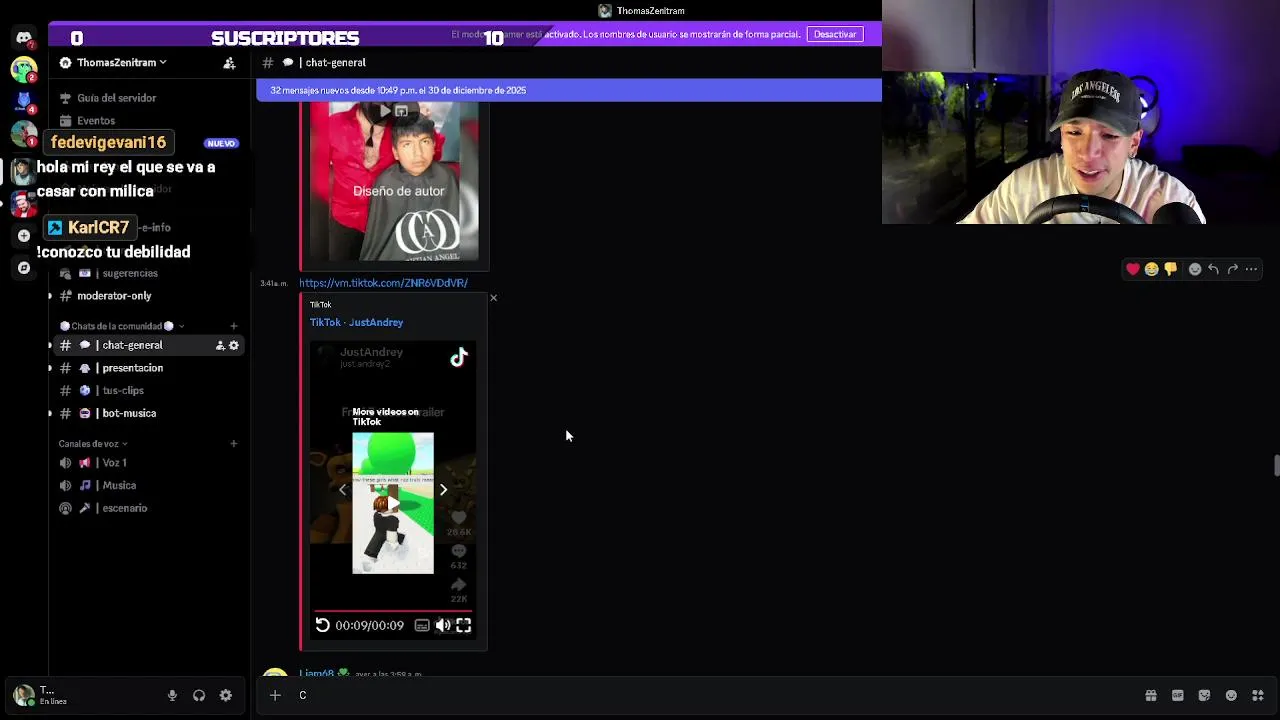Open the suggested Roblox video thumbnail
This screenshot has width=1280, height=720.
(393, 503)
